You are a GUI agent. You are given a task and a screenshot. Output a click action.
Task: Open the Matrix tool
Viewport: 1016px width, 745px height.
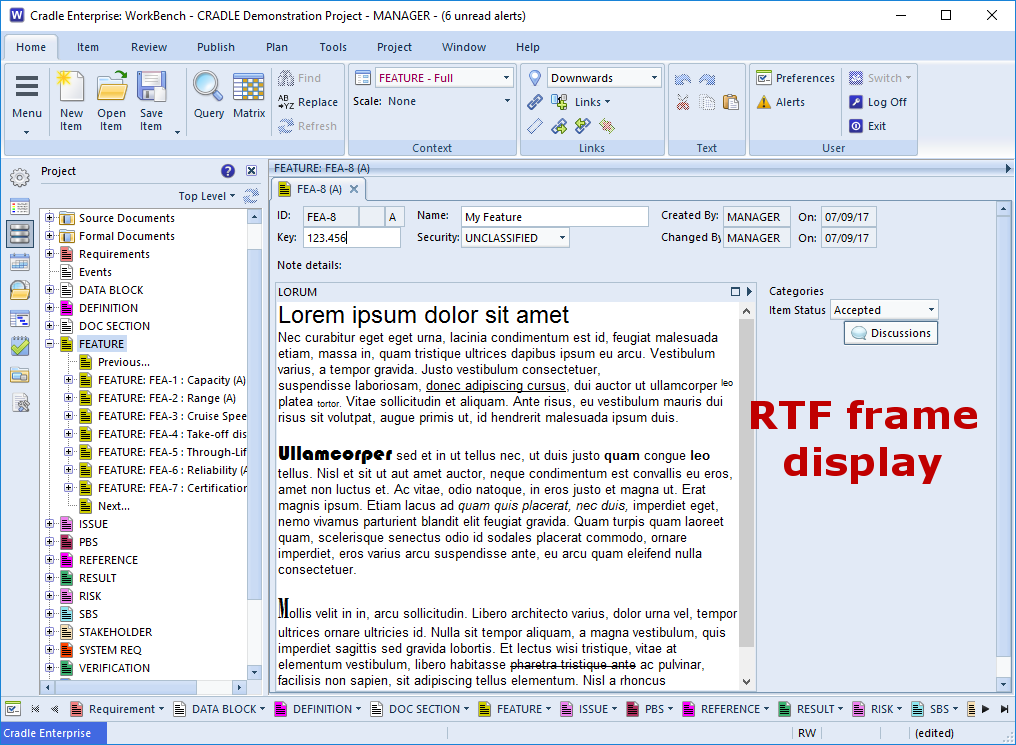tap(249, 95)
